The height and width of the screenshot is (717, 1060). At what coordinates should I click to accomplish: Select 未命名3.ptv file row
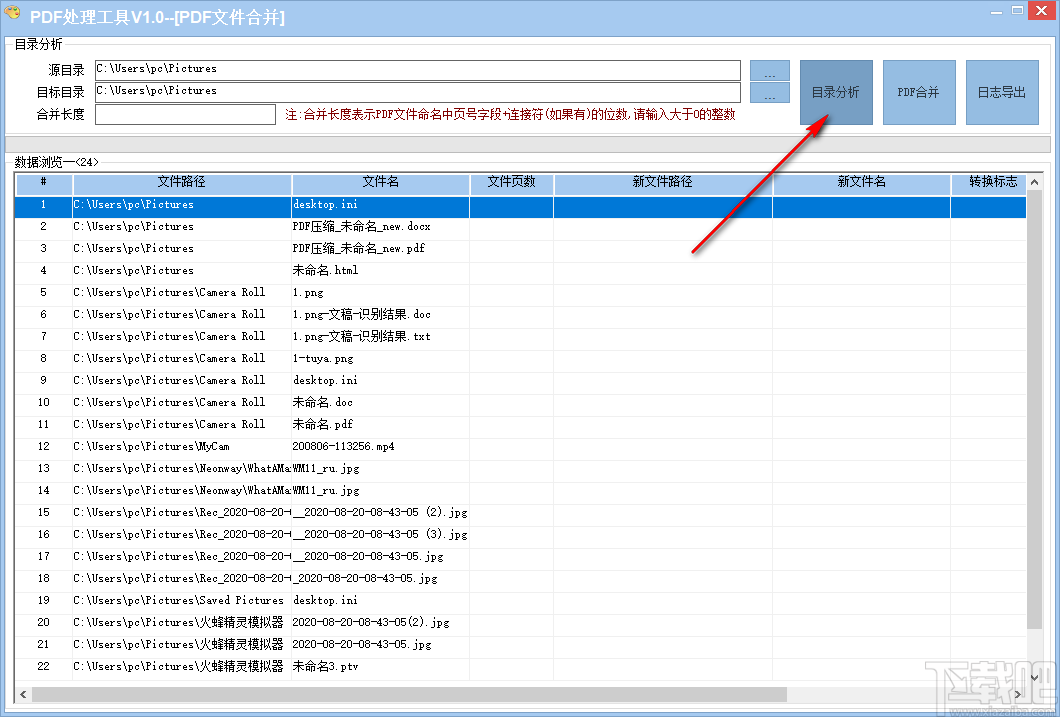tap(521, 667)
